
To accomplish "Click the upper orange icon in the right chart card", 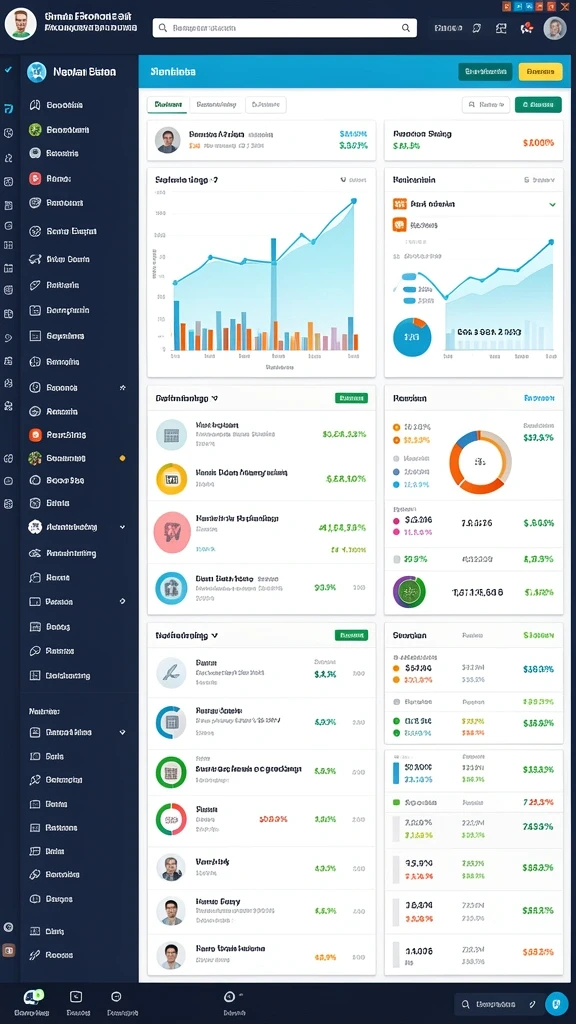I will 400,204.
